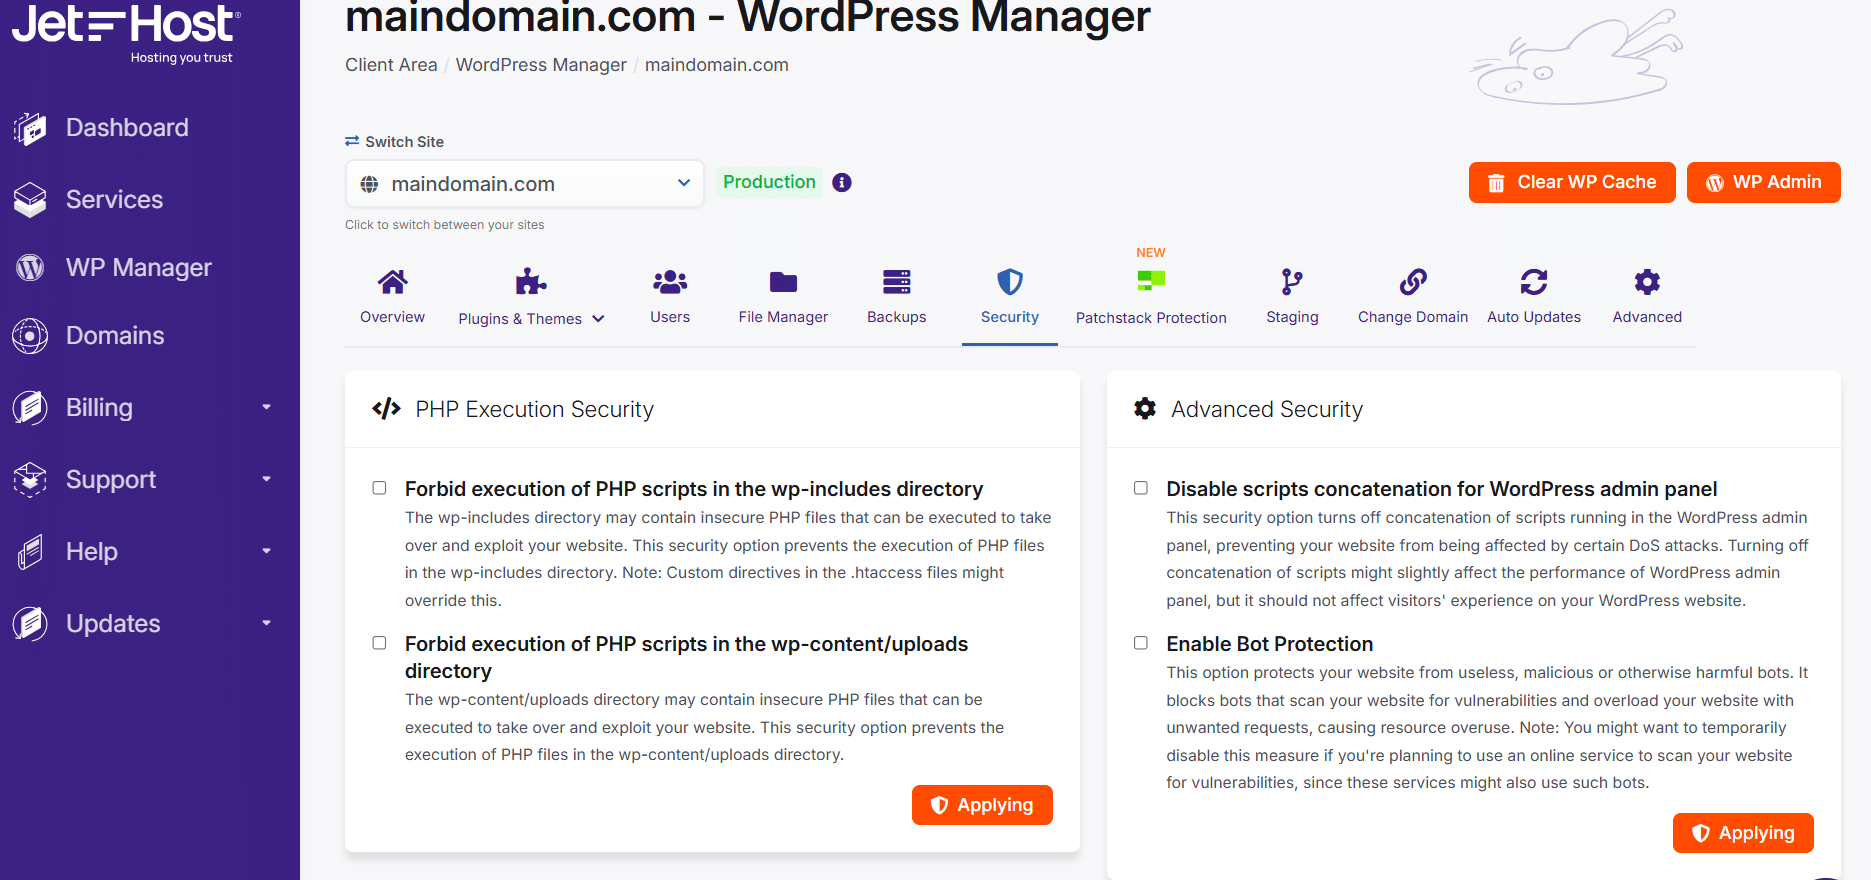Click the File Manager folder icon
This screenshot has width=1871, height=880.
[x=783, y=282]
